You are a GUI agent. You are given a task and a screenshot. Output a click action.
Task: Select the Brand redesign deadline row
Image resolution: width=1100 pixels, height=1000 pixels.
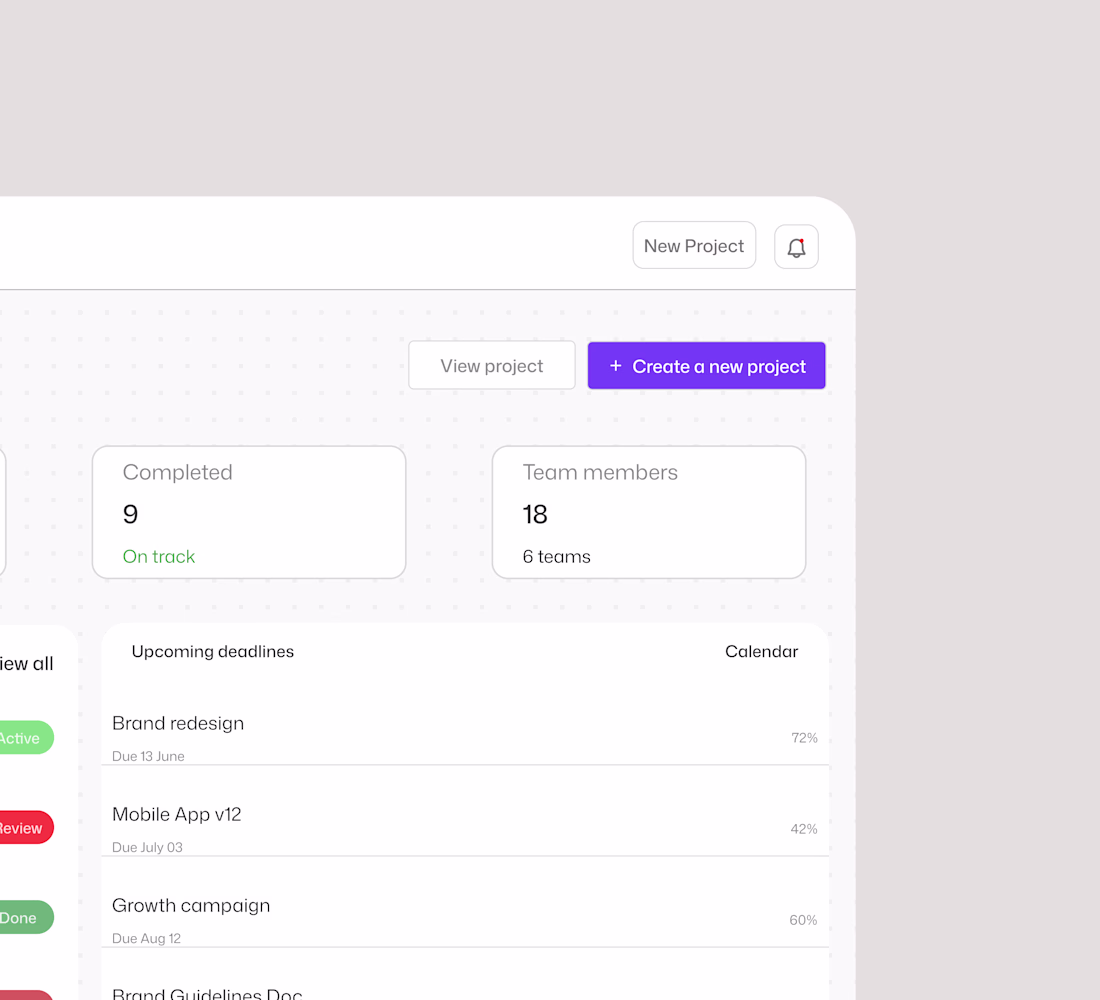tap(465, 738)
